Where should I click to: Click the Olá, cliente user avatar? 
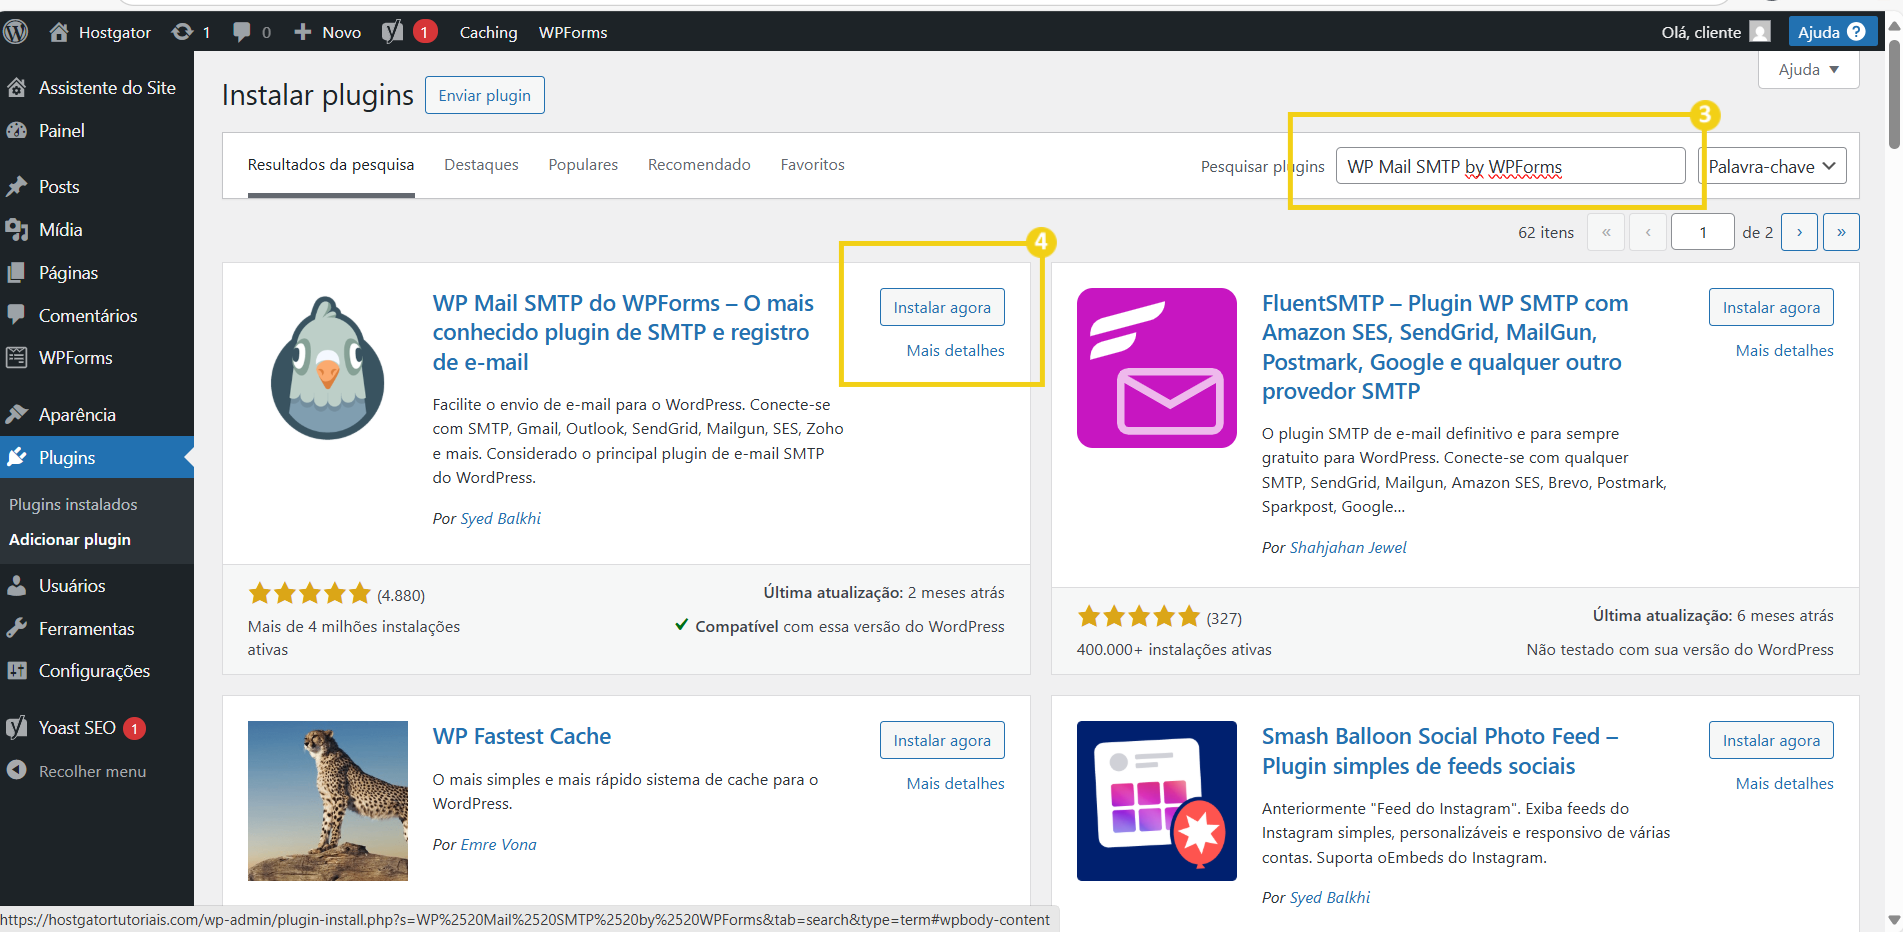click(x=1760, y=32)
